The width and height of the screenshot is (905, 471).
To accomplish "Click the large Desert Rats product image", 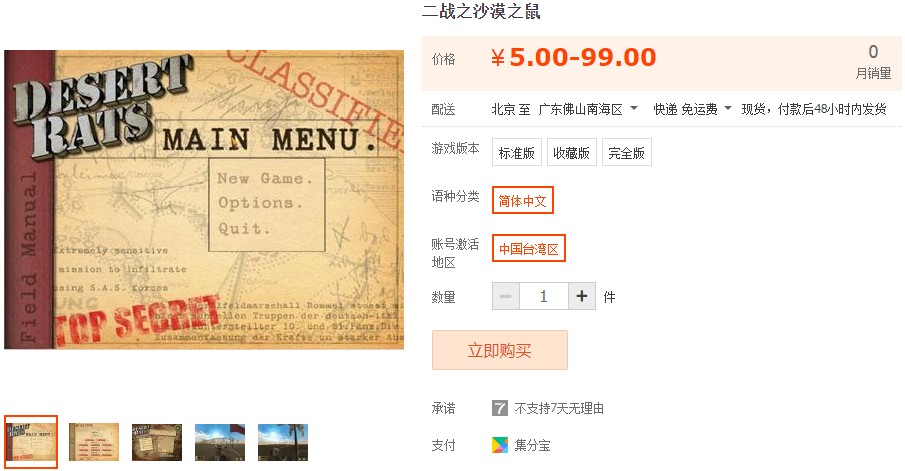I will (204, 200).
